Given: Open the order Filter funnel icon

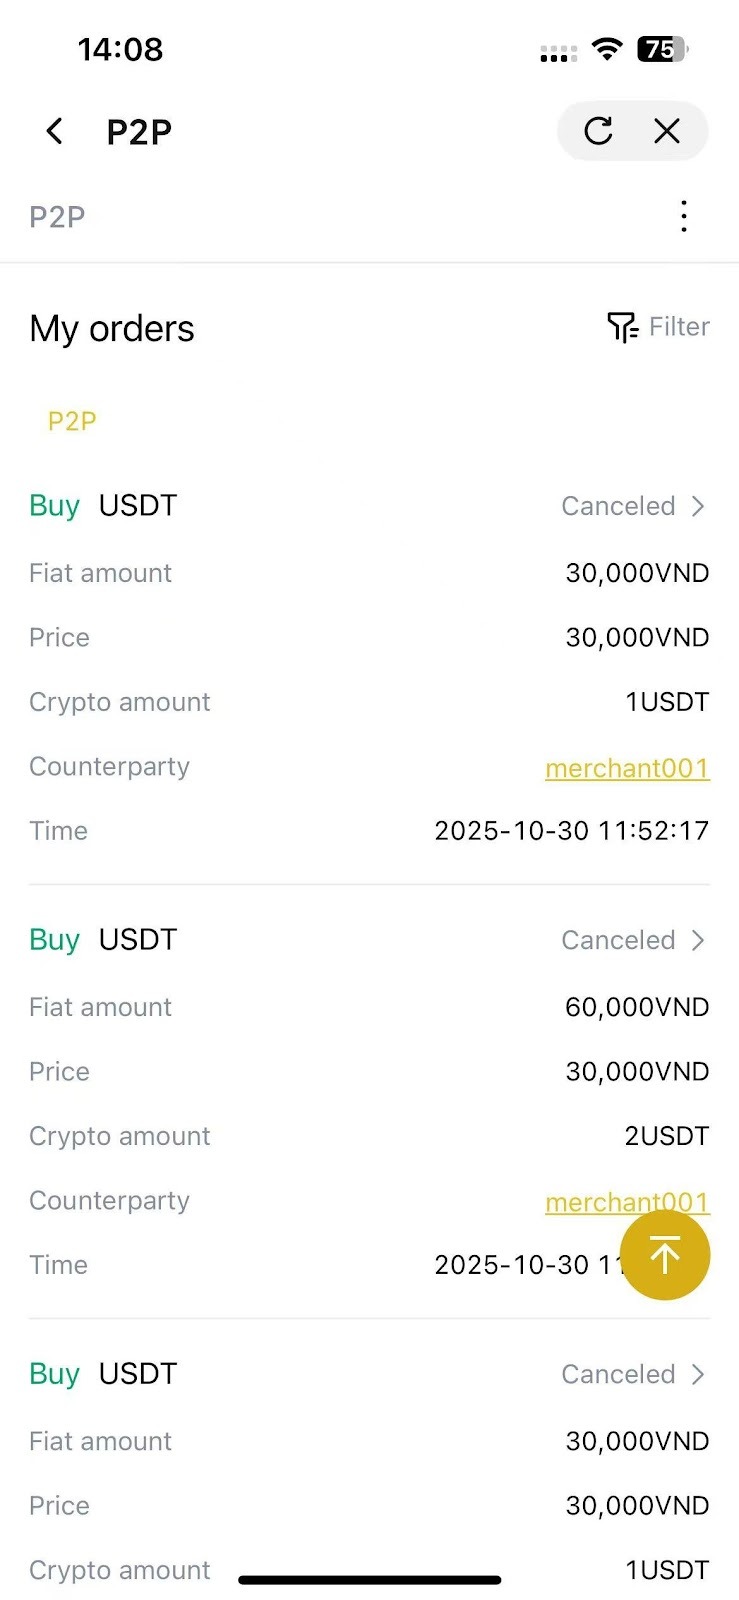Looking at the screenshot, I should [622, 327].
